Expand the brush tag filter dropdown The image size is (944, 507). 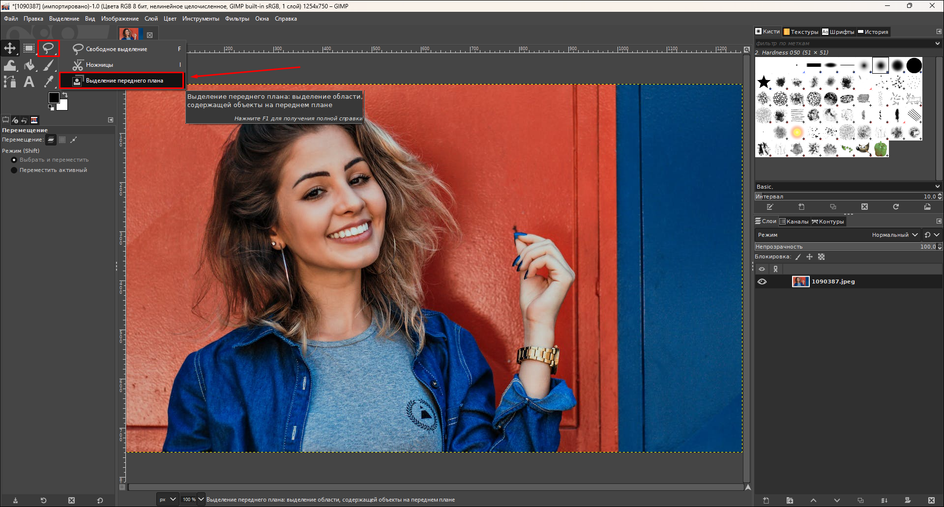pyautogui.click(x=937, y=43)
